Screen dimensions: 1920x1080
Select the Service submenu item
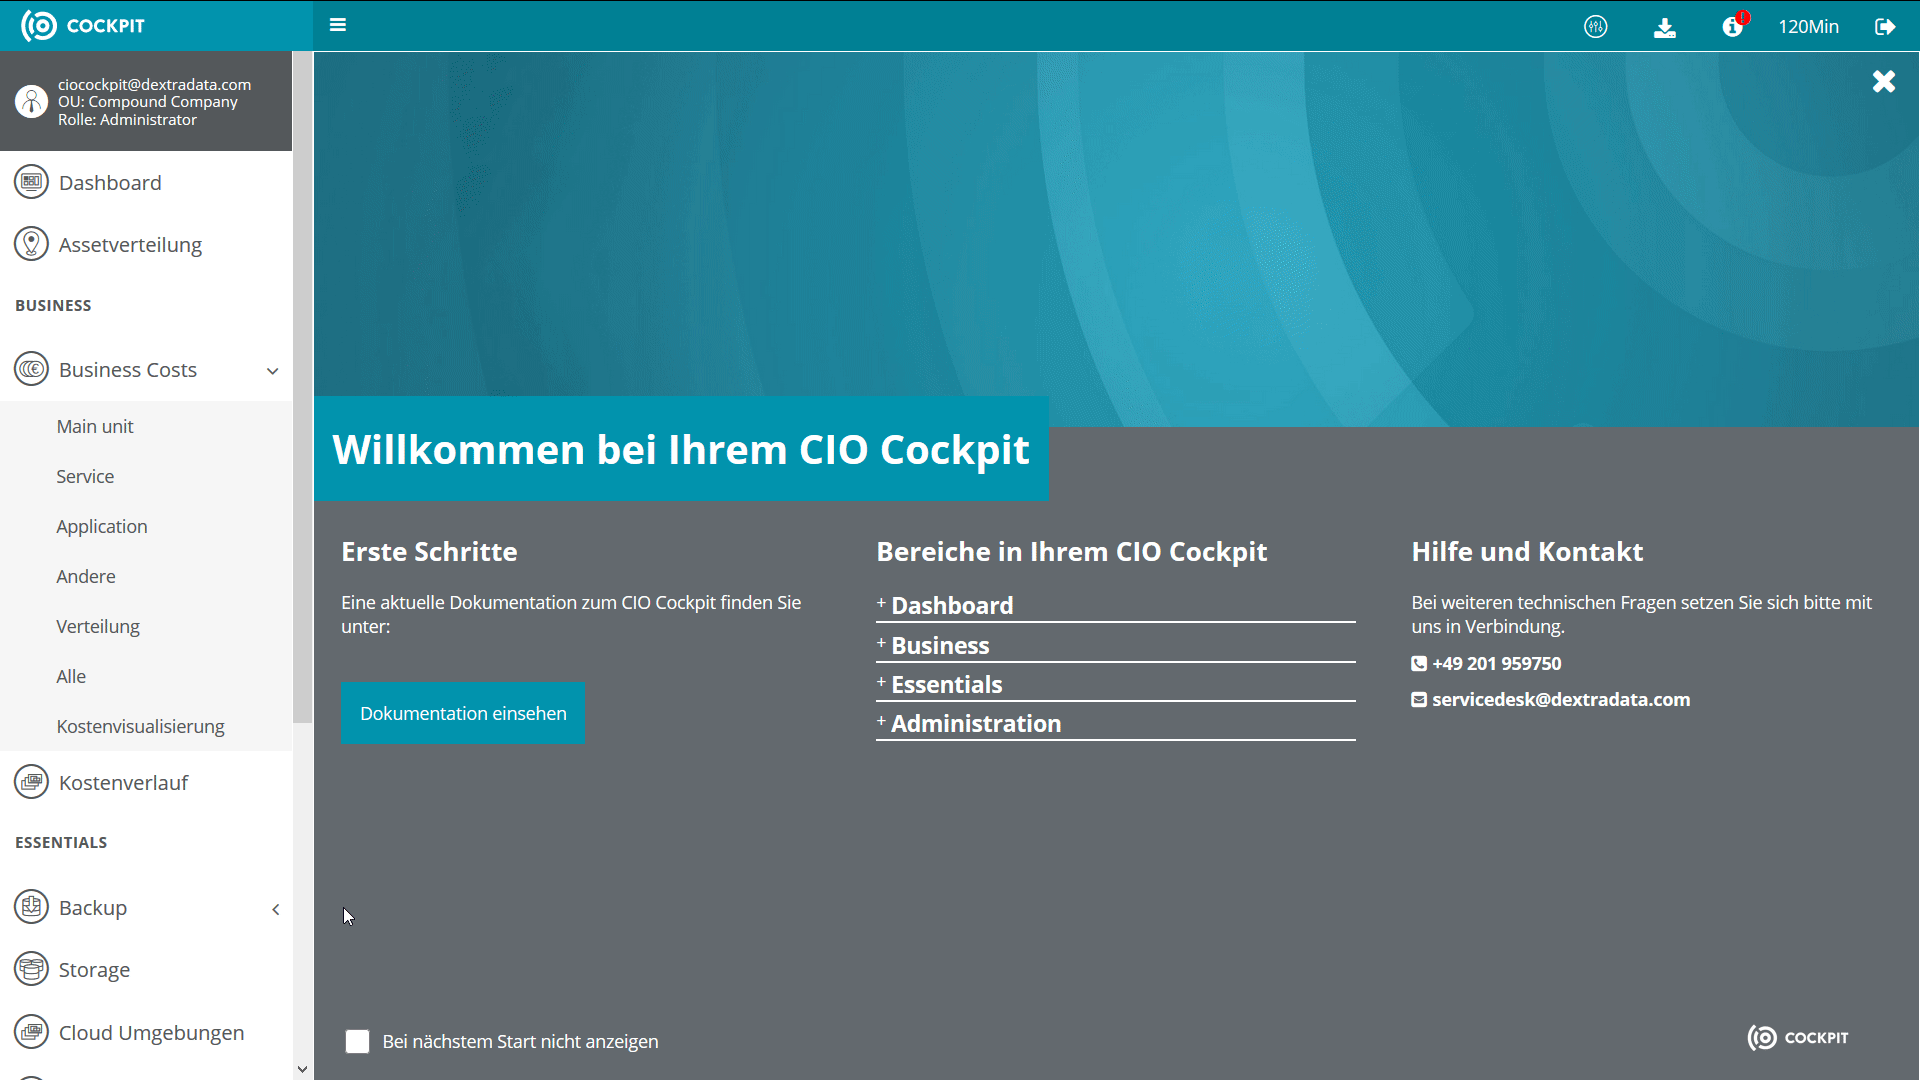pos(85,477)
